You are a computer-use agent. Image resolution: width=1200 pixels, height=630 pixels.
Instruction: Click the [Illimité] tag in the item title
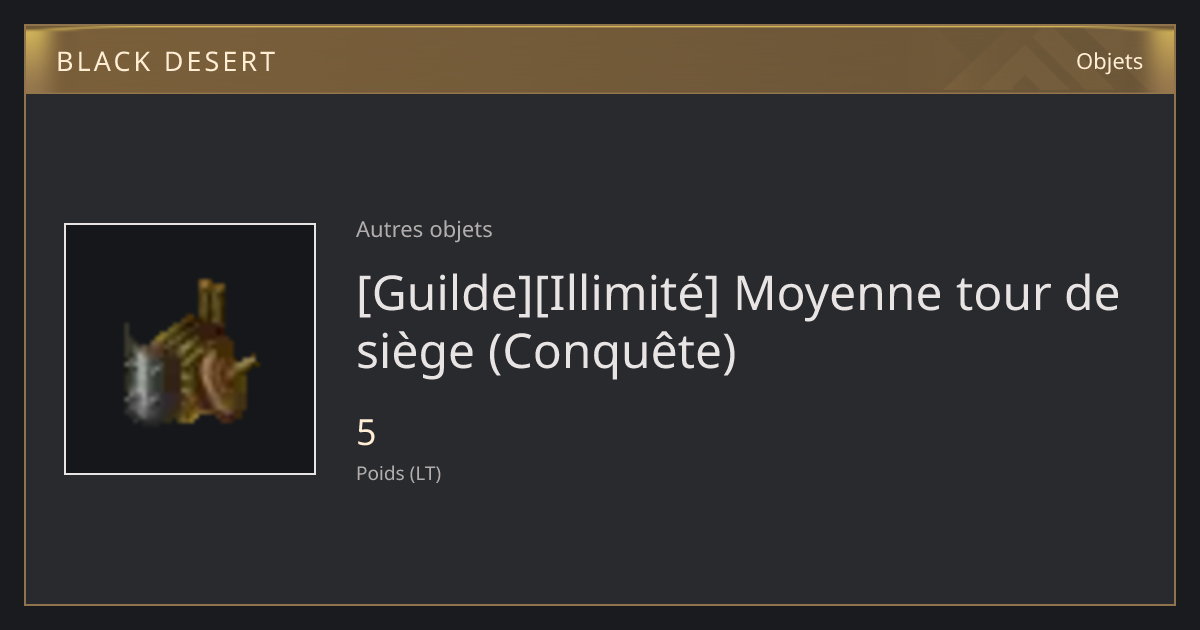pos(624,295)
